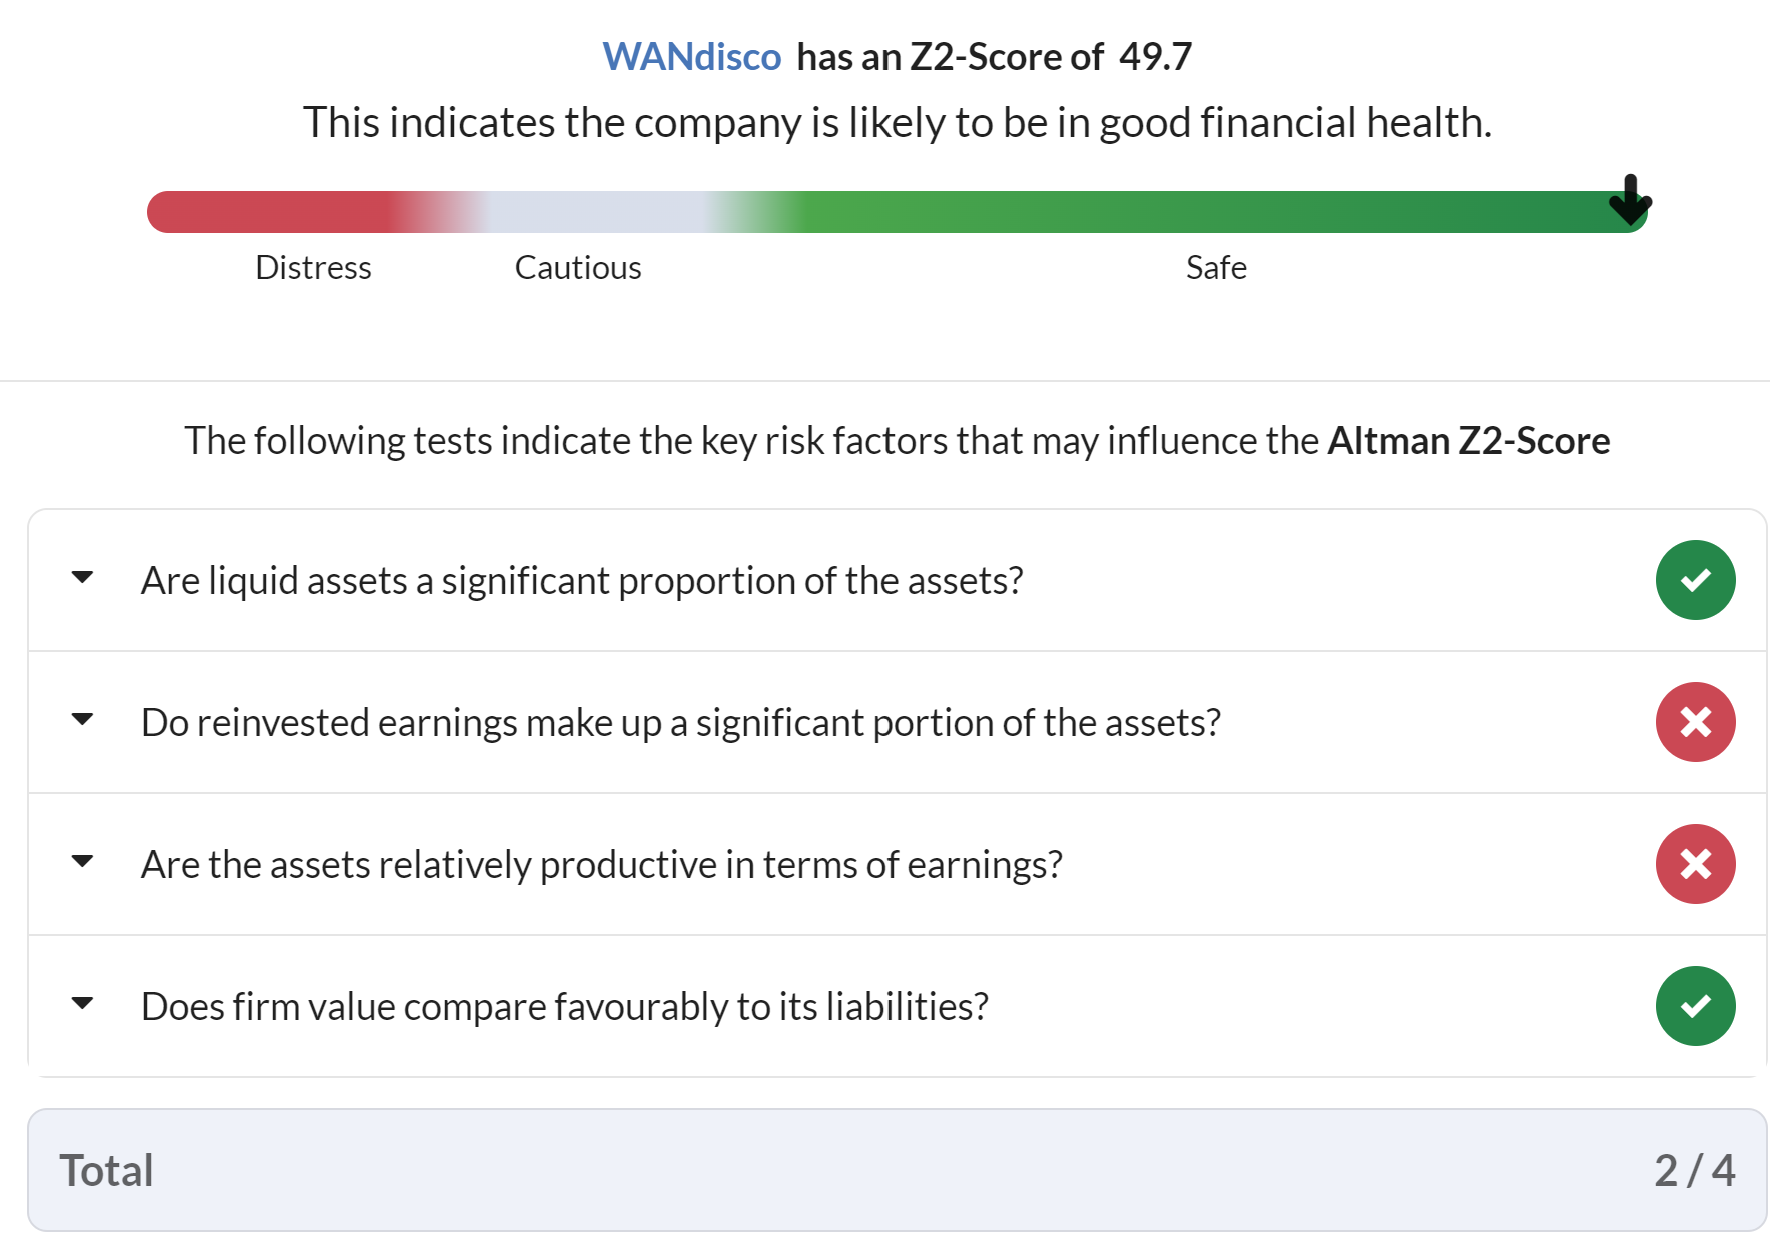The width and height of the screenshot is (1770, 1242).
Task: Click the black arrow marker on score bar
Action: 1630,200
